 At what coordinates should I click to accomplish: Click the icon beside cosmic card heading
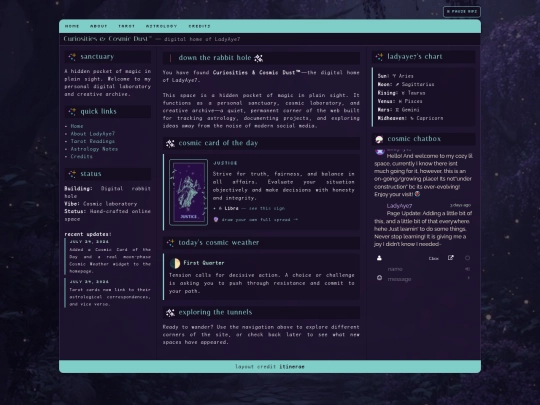coord(170,143)
